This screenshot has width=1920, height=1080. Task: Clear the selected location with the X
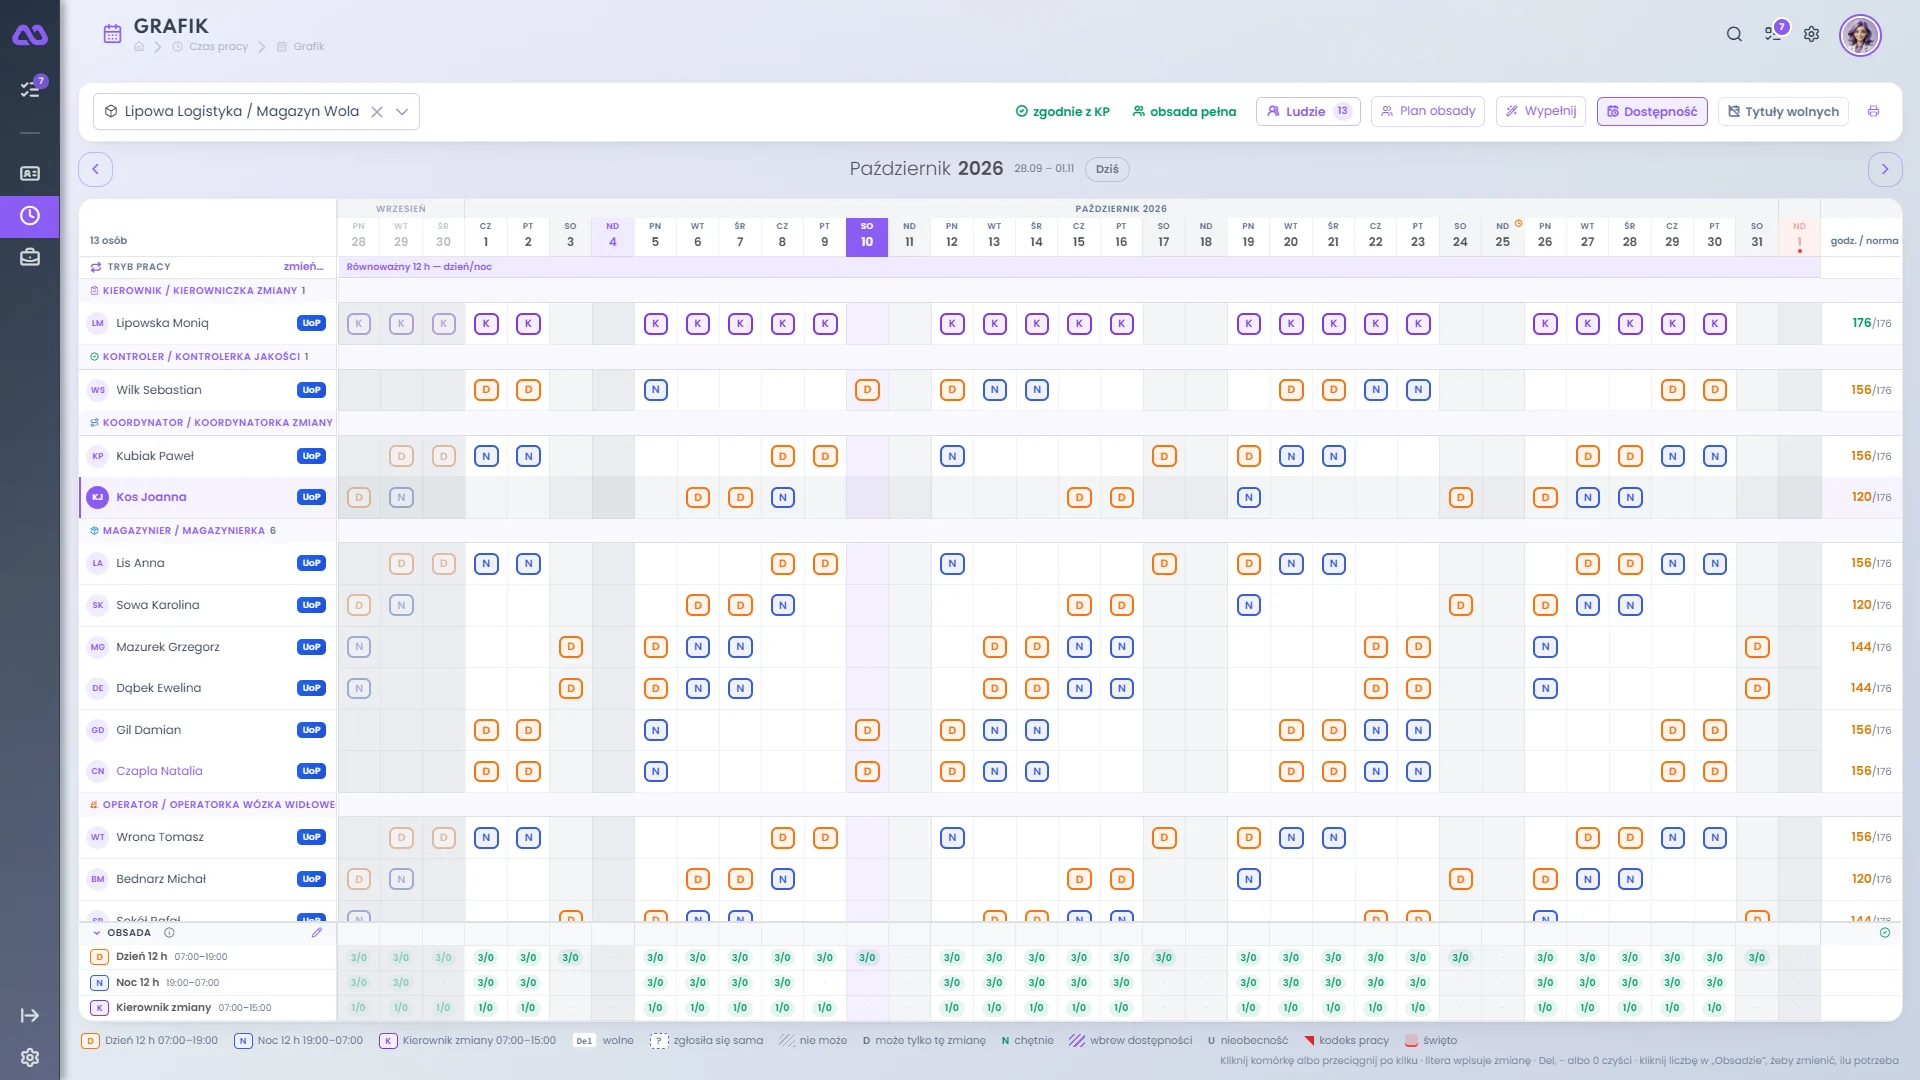[x=377, y=111]
